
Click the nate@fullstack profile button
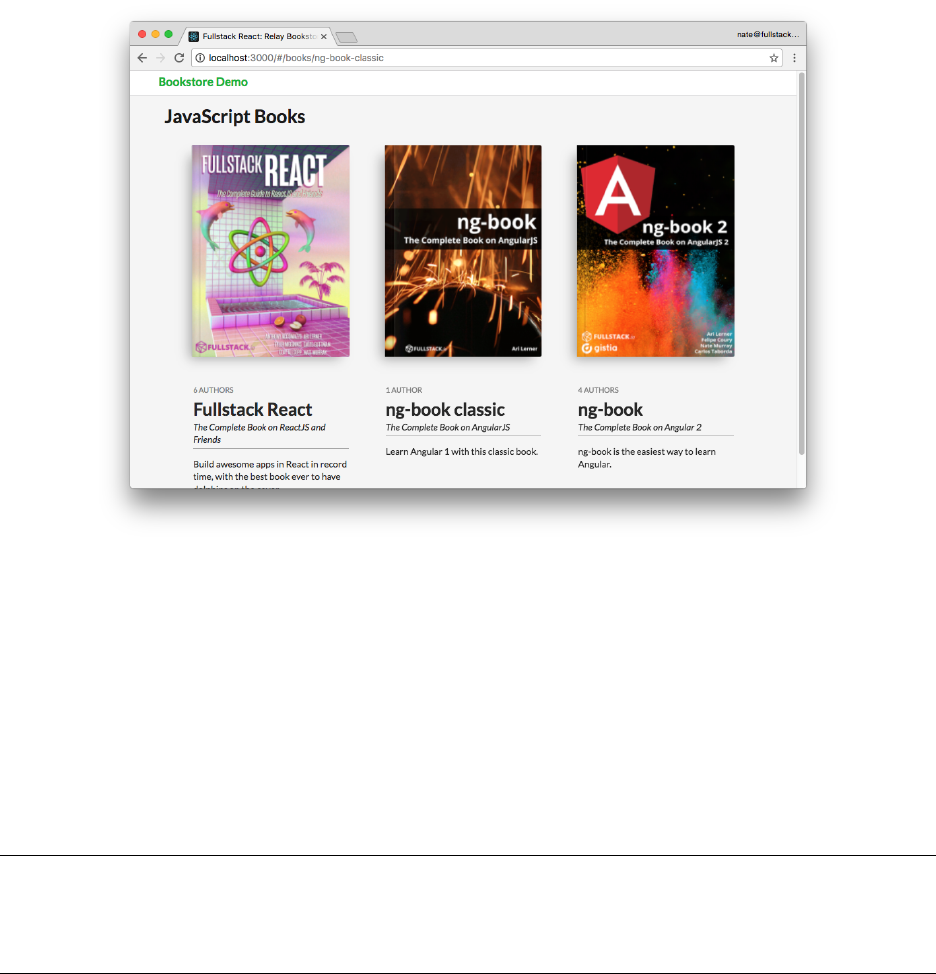[768, 35]
